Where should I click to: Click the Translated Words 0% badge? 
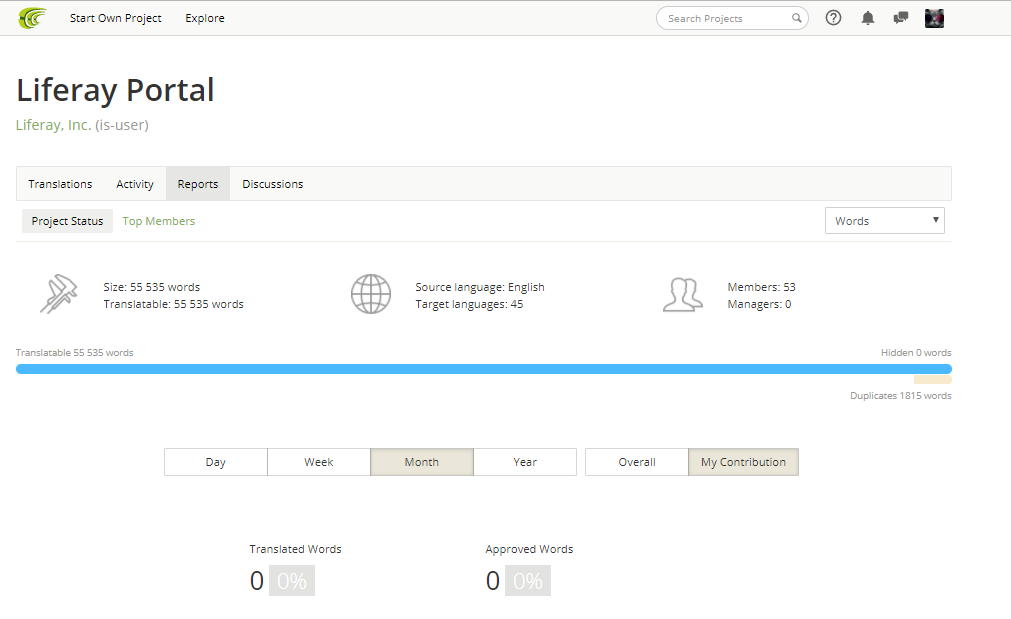coord(291,580)
